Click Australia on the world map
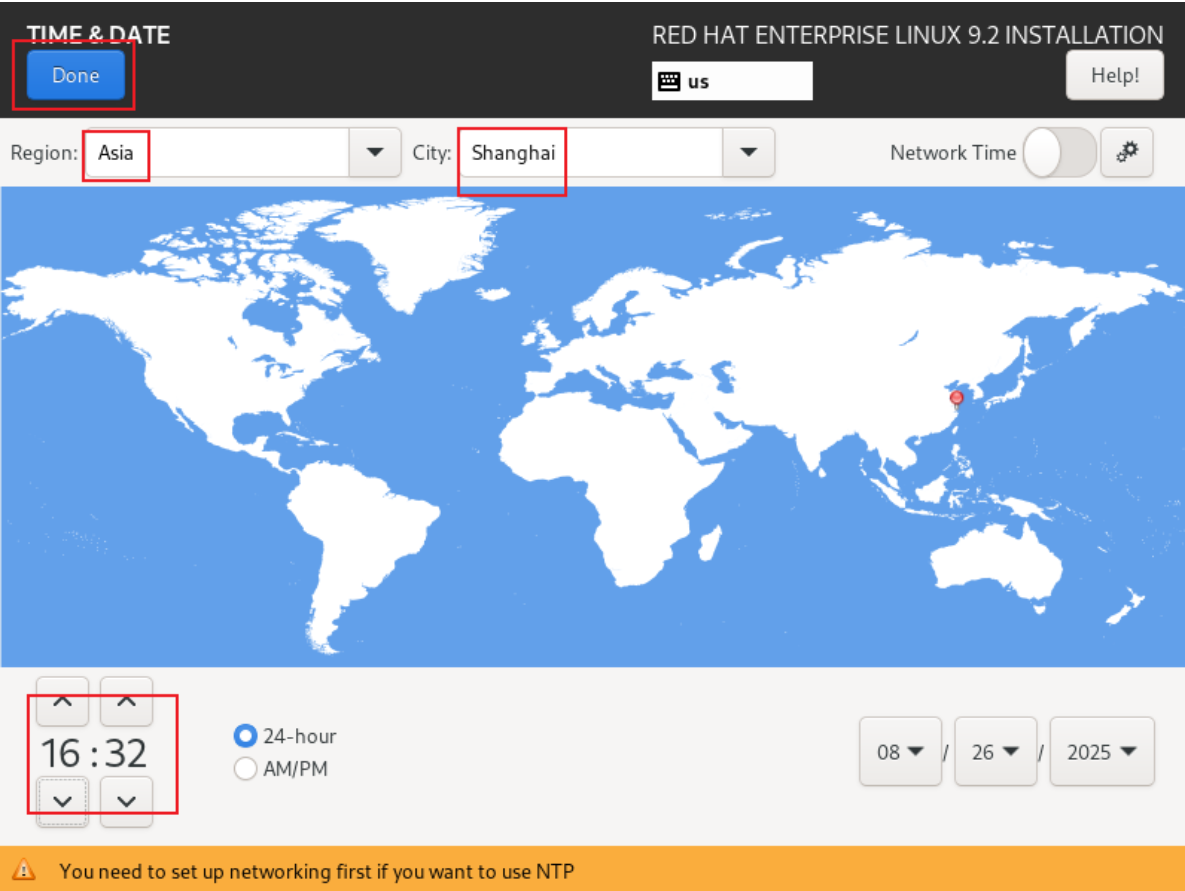The image size is (1185, 891). click(998, 563)
